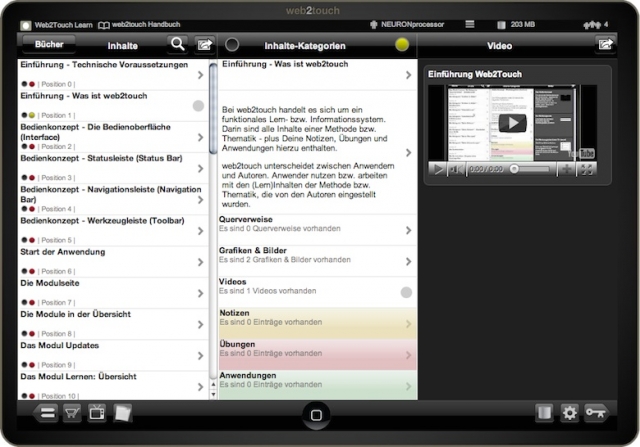The image size is (640, 447).
Task: Click the note sheet icon in bottom toolbar
Action: 122,413
